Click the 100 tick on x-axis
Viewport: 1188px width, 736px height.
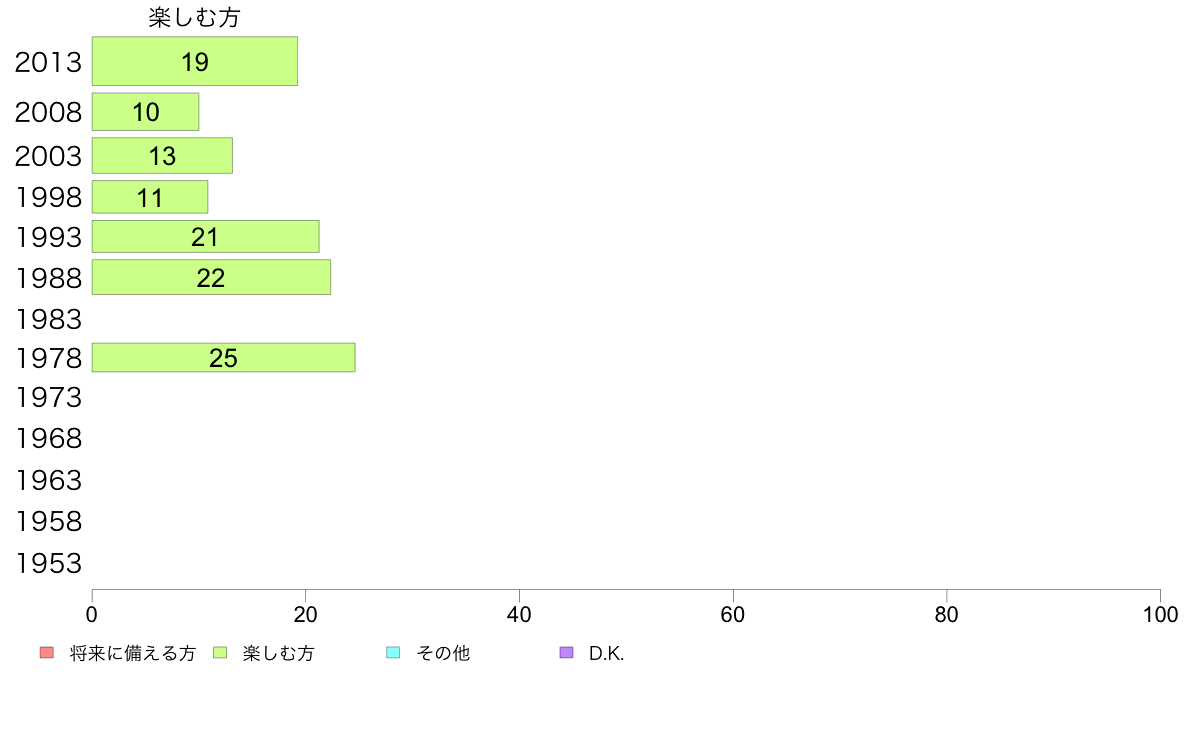(x=1160, y=614)
